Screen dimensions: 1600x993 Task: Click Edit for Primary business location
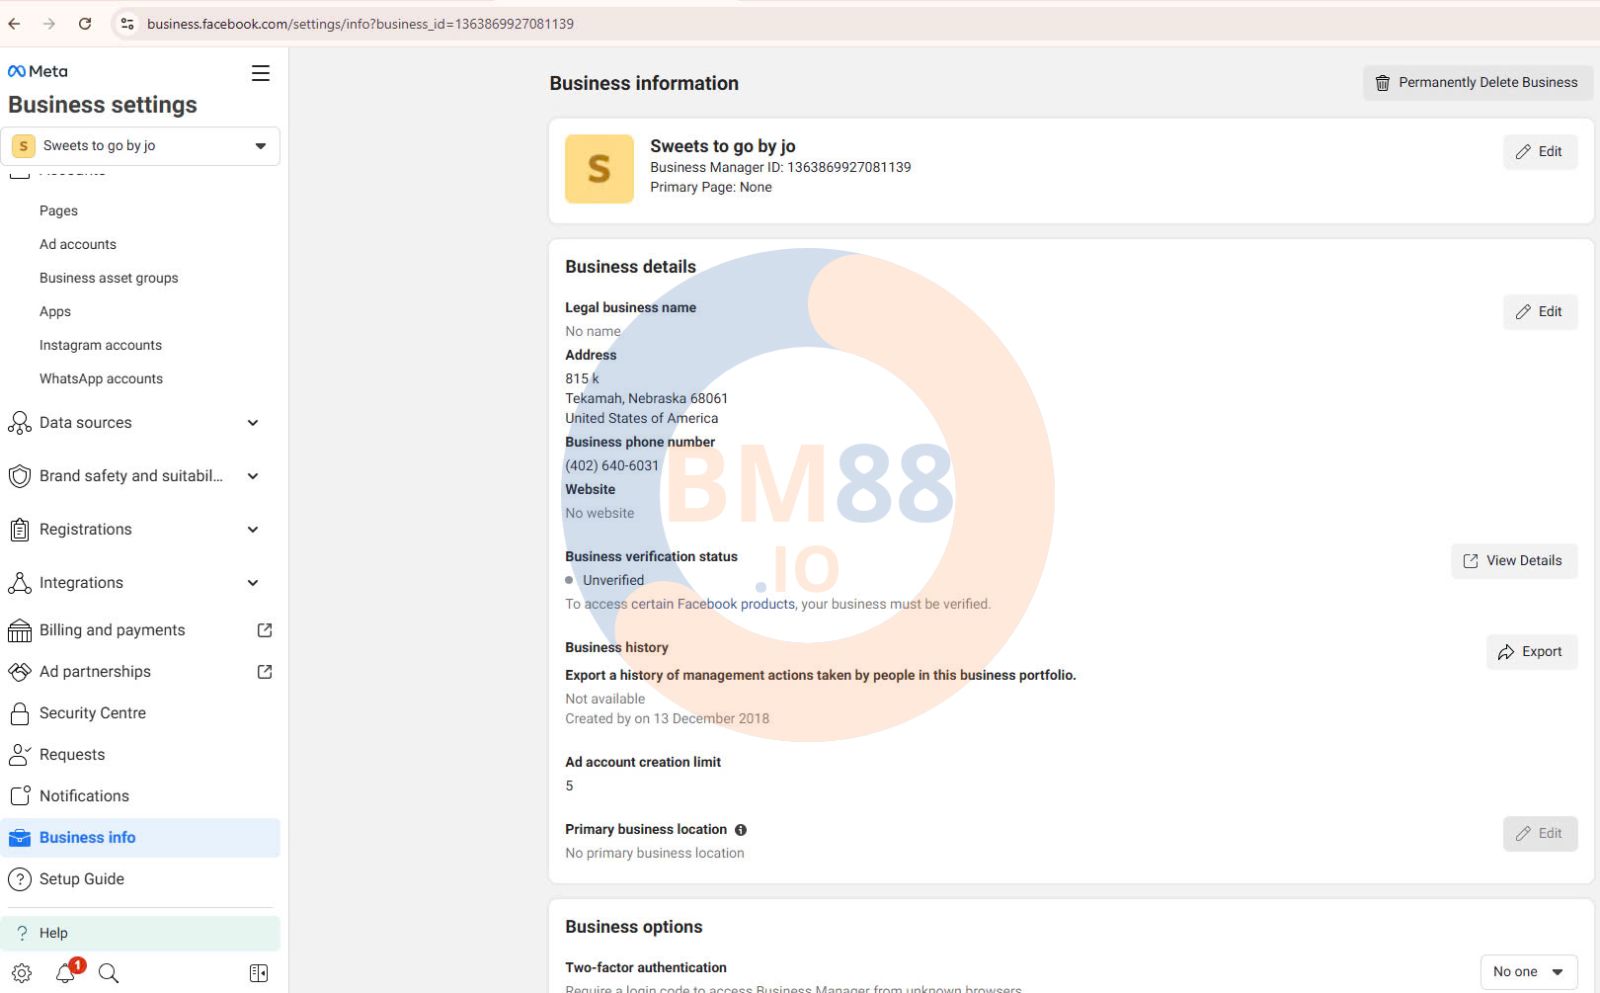pyautogui.click(x=1540, y=834)
